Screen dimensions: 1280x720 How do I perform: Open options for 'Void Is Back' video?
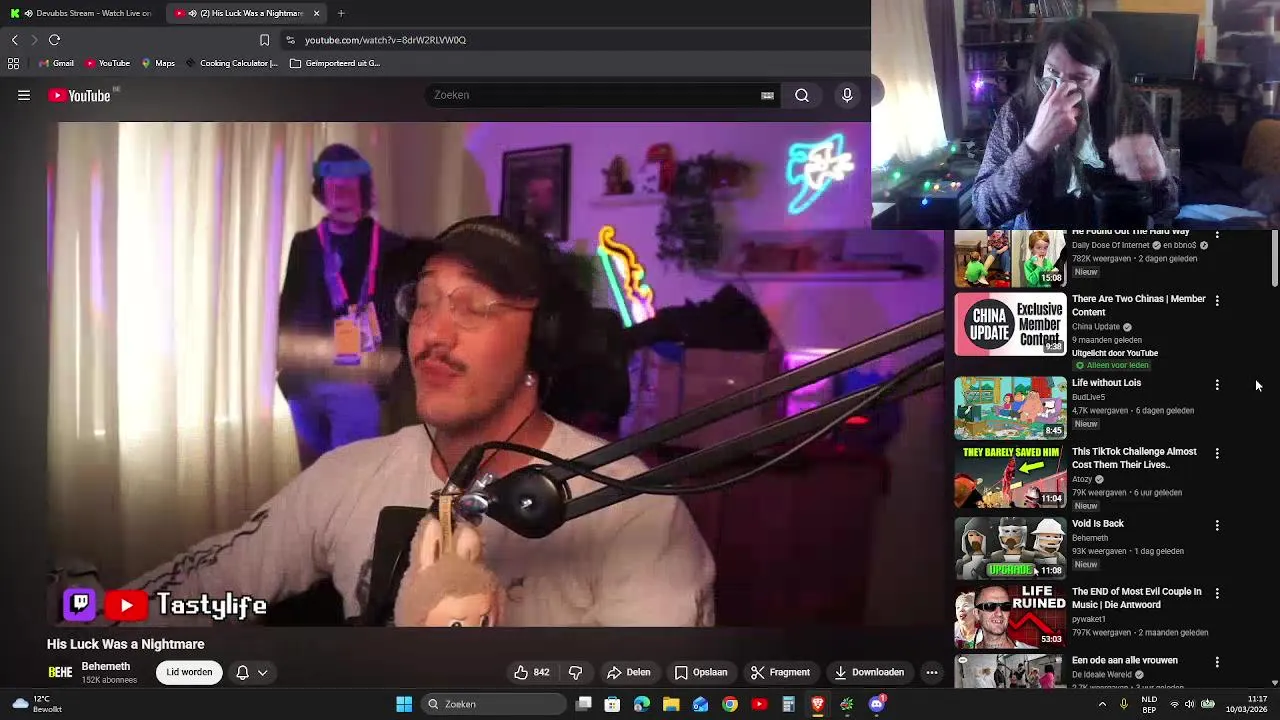coord(1217,526)
